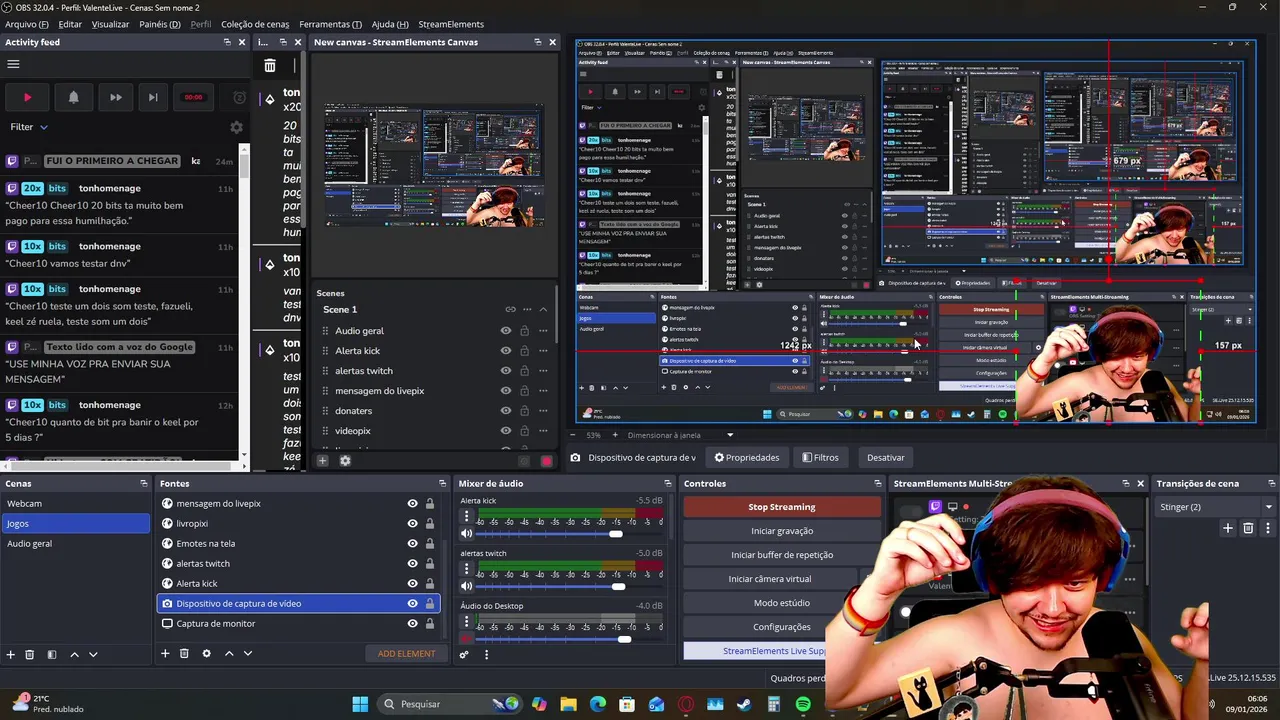Click Stop Streaming button

point(782,507)
